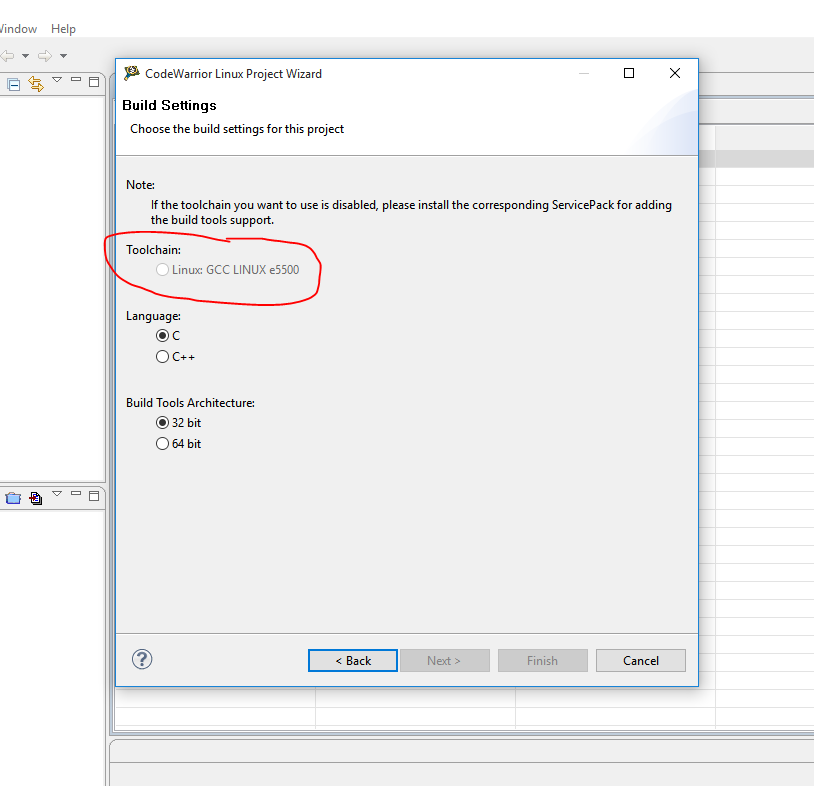The height and width of the screenshot is (786, 814).
Task: Collapse all in upper left panel
Action: click(x=13, y=84)
